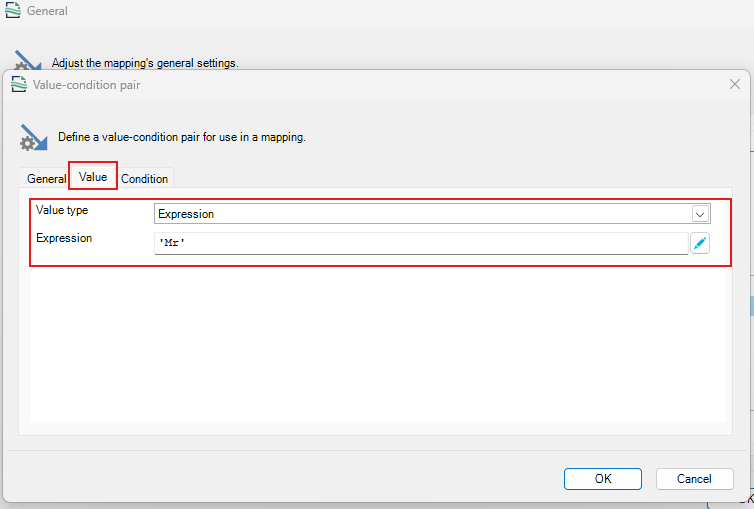The width and height of the screenshot is (754, 509).
Task: Click the mapping arrow gear icon in dialog
Action: click(x=34, y=137)
